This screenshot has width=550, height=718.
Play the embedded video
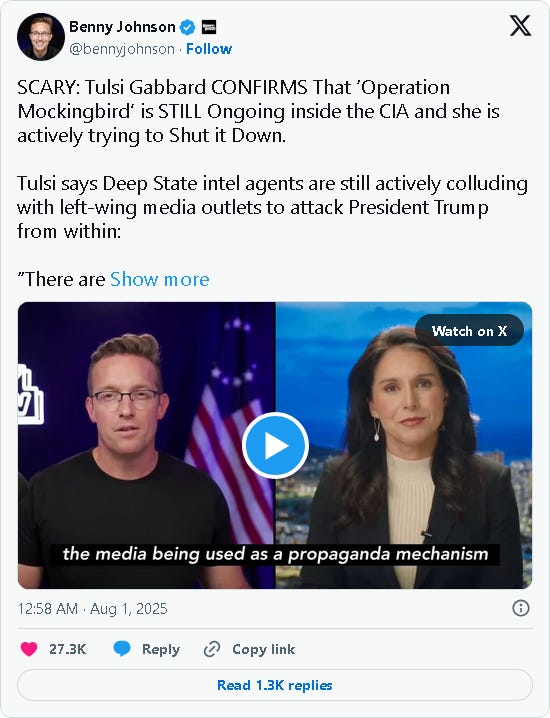275,445
